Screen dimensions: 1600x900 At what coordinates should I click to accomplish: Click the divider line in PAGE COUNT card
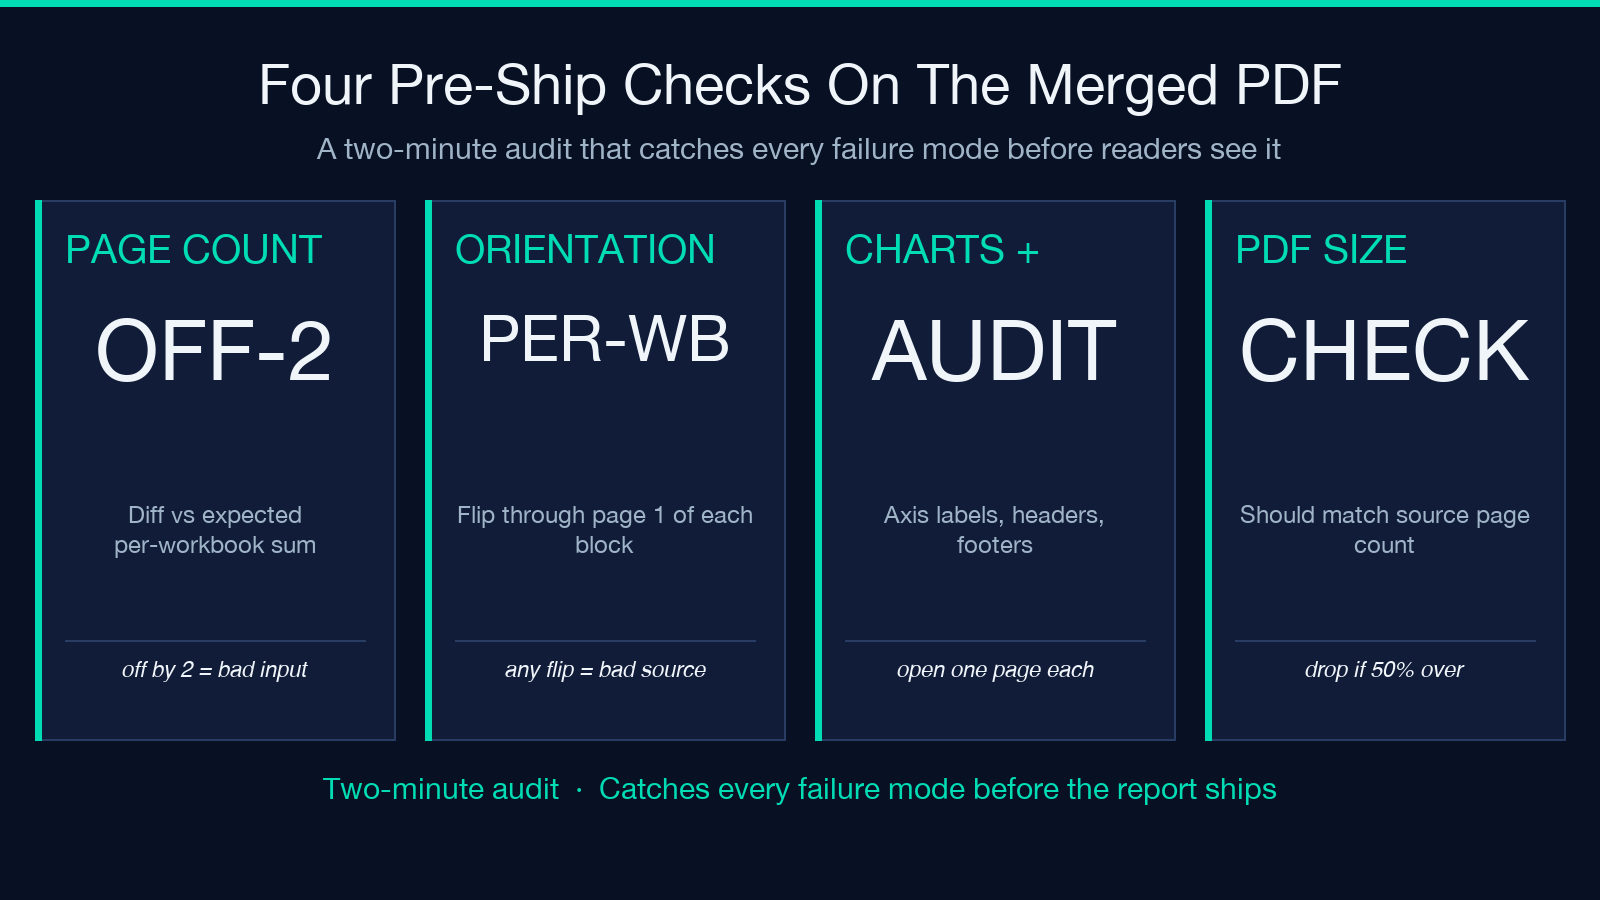(215, 641)
